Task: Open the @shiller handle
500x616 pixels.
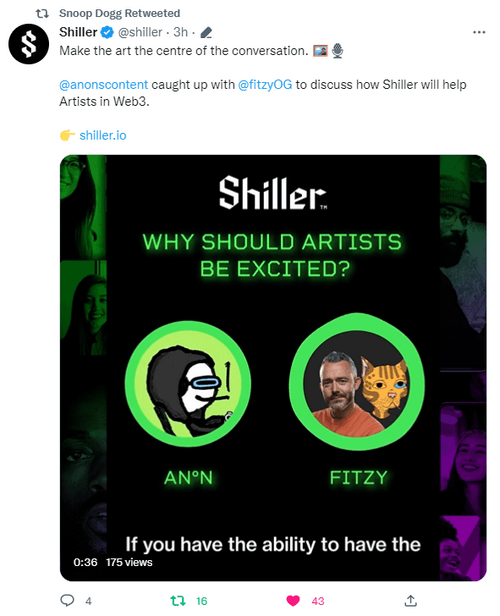Action: pyautogui.click(x=140, y=32)
